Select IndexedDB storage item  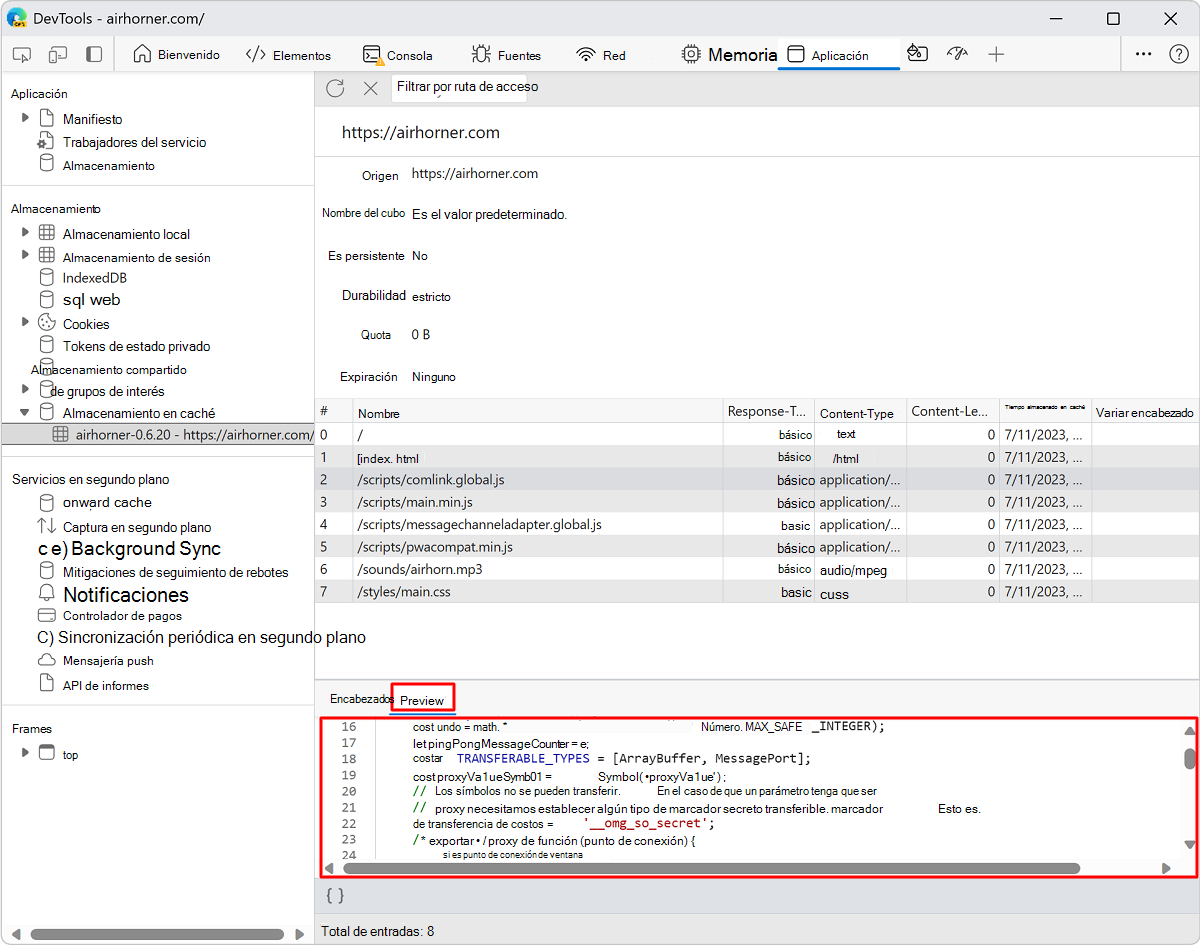[94, 277]
